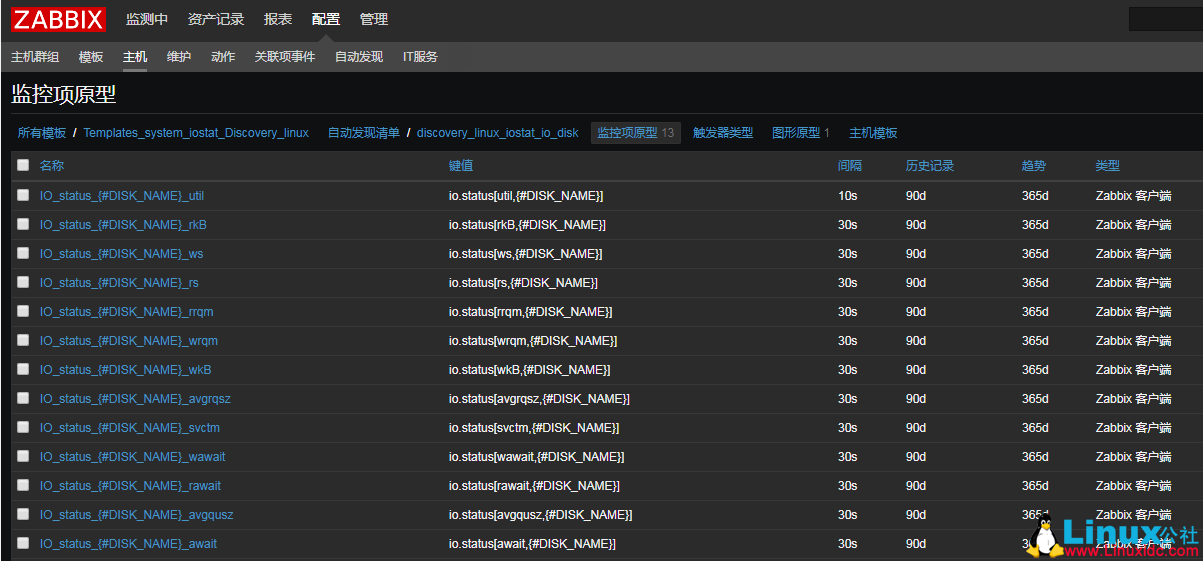Open the 监测中 menu

click(147, 19)
